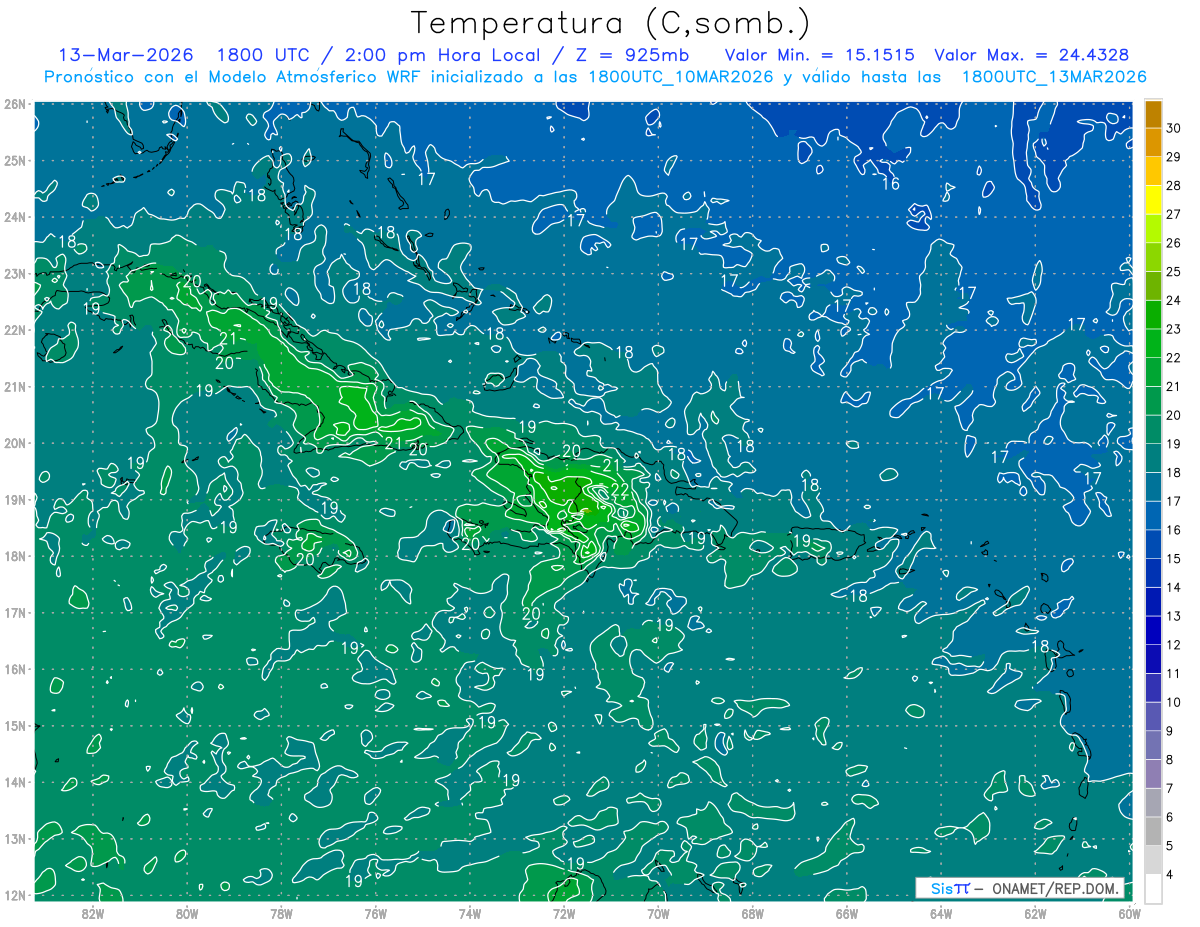Click the '17N' latitude label
Viewport: 1200px width, 927px height.
tap(14, 613)
